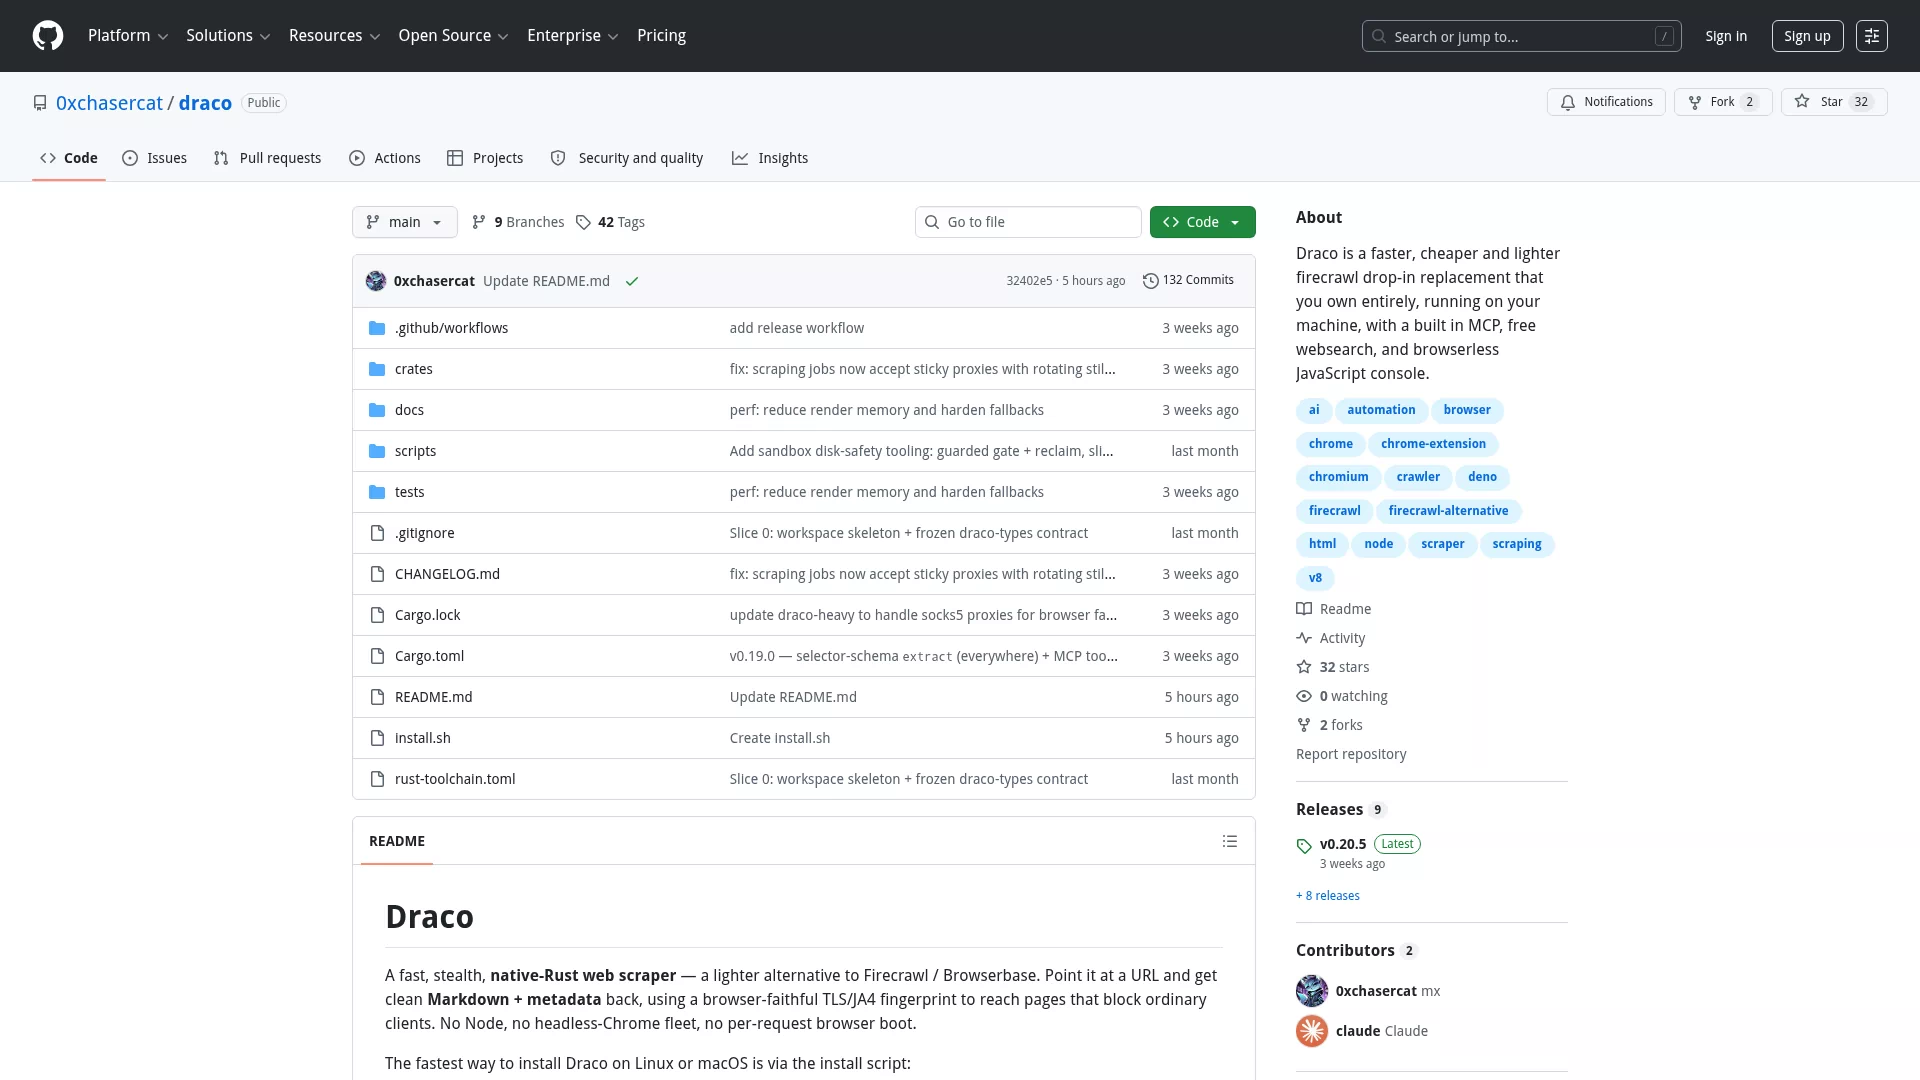The width and height of the screenshot is (1920, 1080).
Task: Expand the Solutions menu
Action: click(228, 36)
